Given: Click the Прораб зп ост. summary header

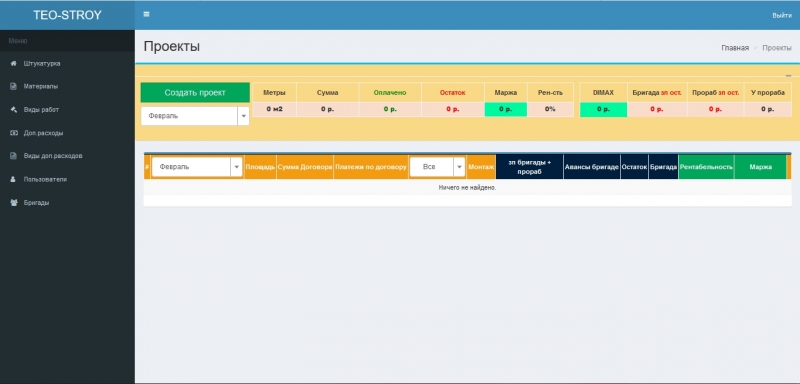Looking at the screenshot, I should (715, 93).
